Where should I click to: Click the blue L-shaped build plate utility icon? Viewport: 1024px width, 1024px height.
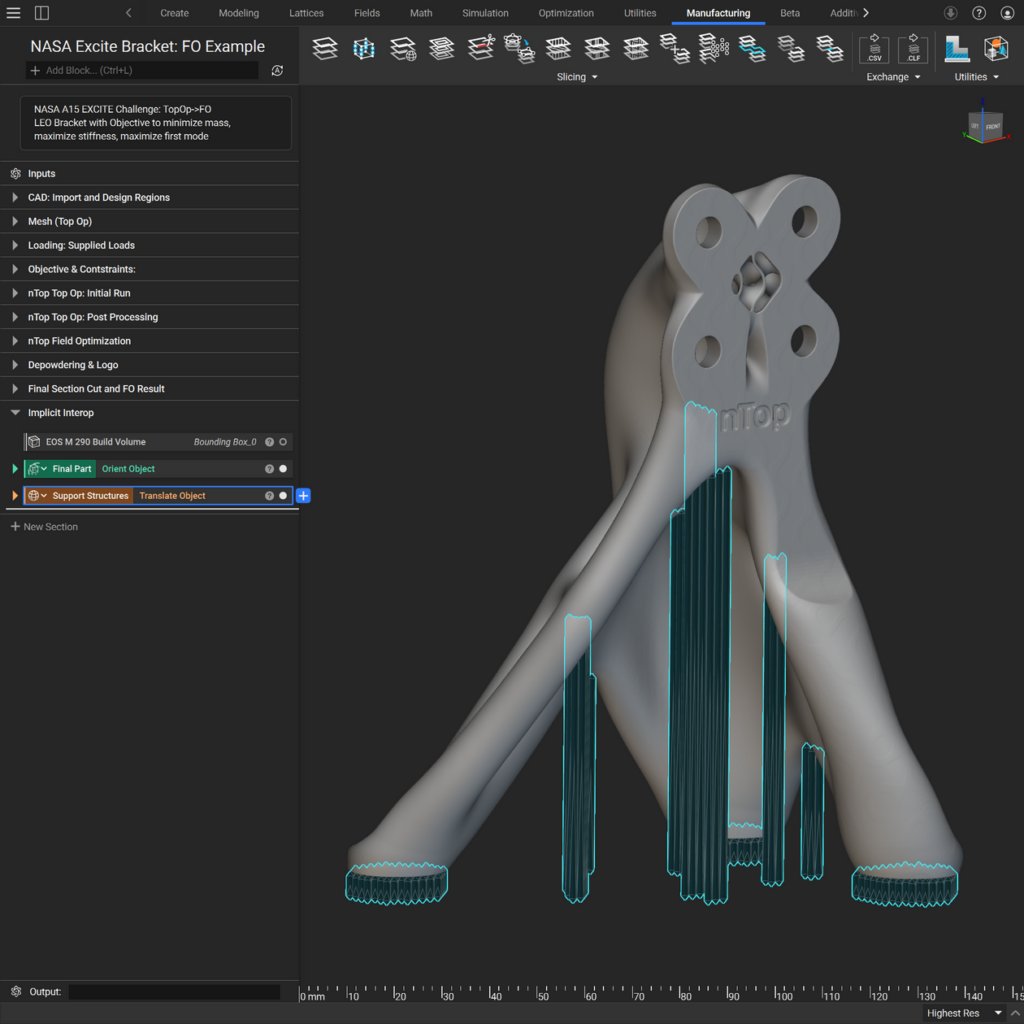click(x=957, y=49)
